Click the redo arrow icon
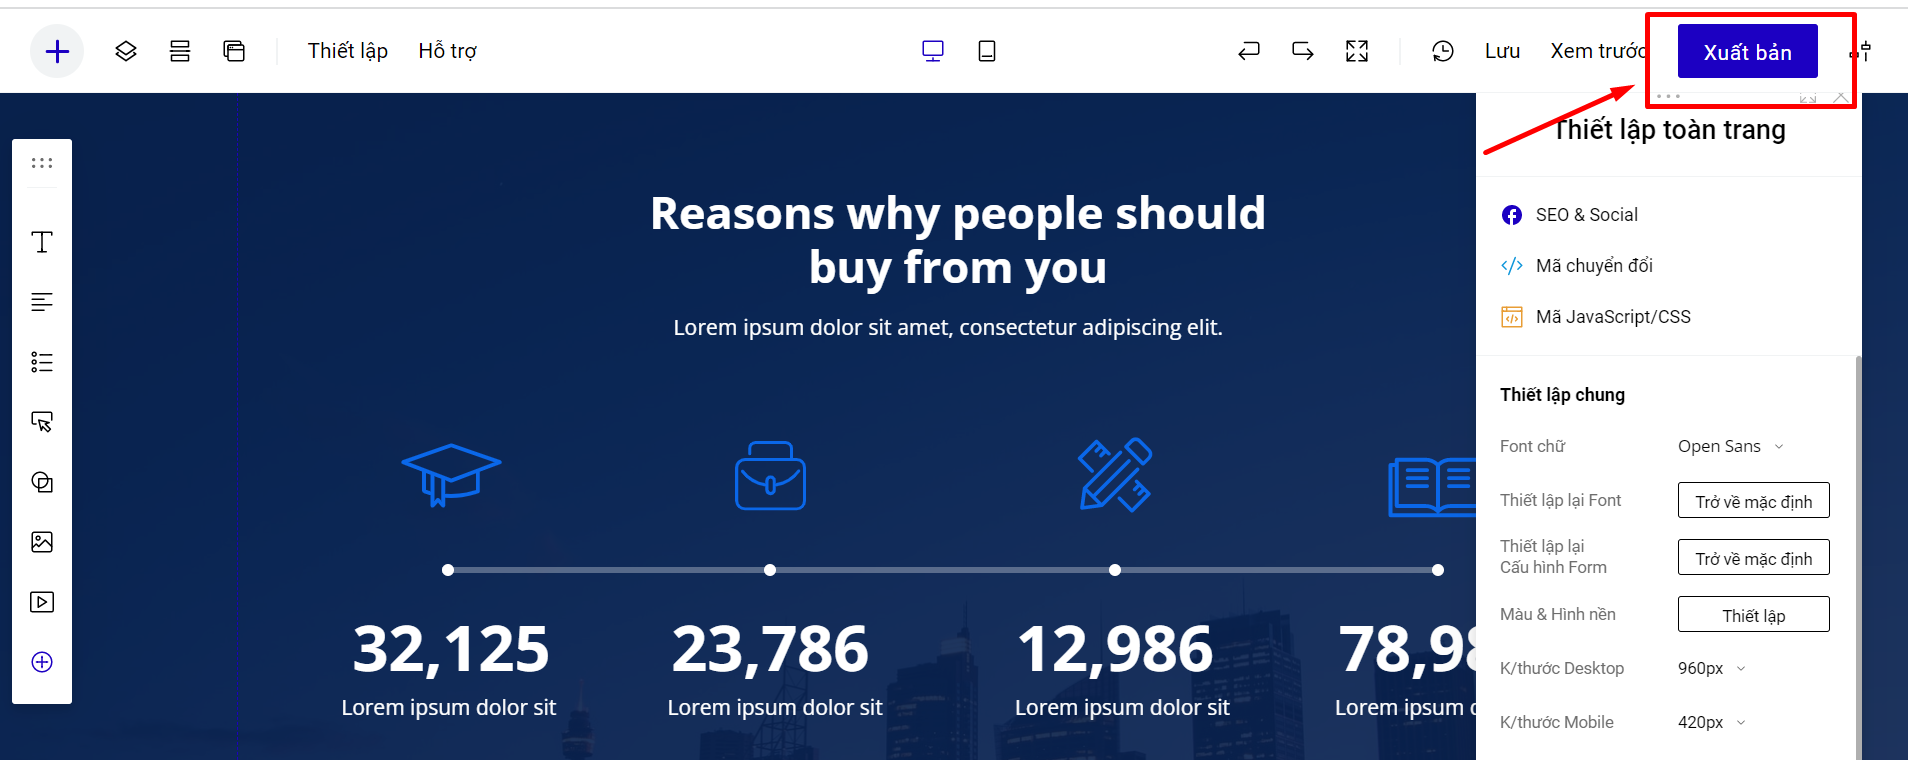1908x760 pixels. [x=1303, y=51]
